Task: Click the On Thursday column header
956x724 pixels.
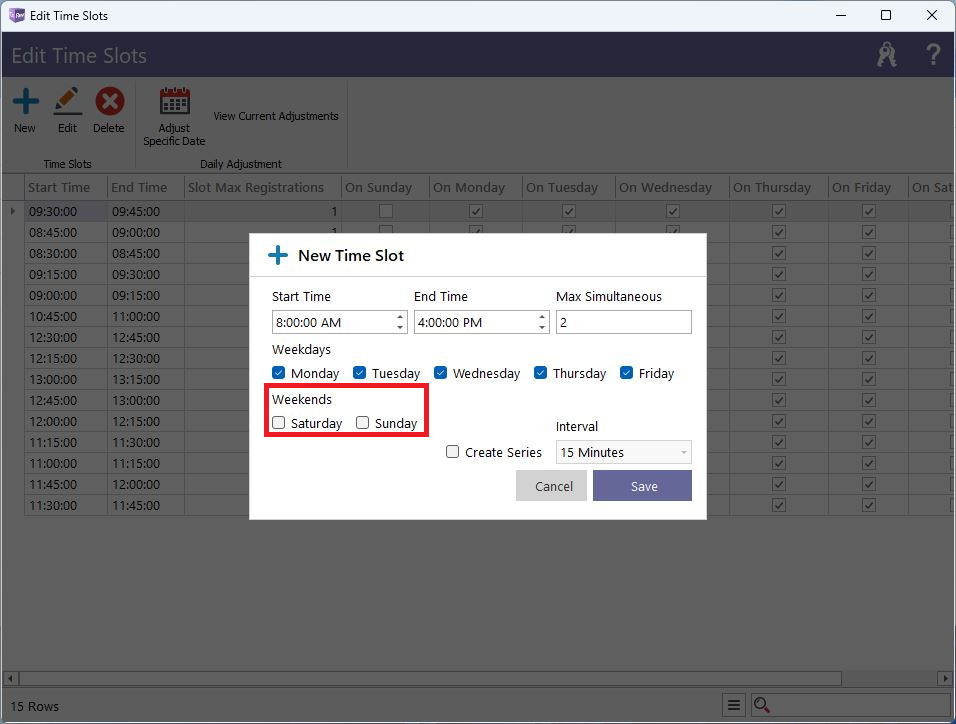Action: pyautogui.click(x=779, y=187)
